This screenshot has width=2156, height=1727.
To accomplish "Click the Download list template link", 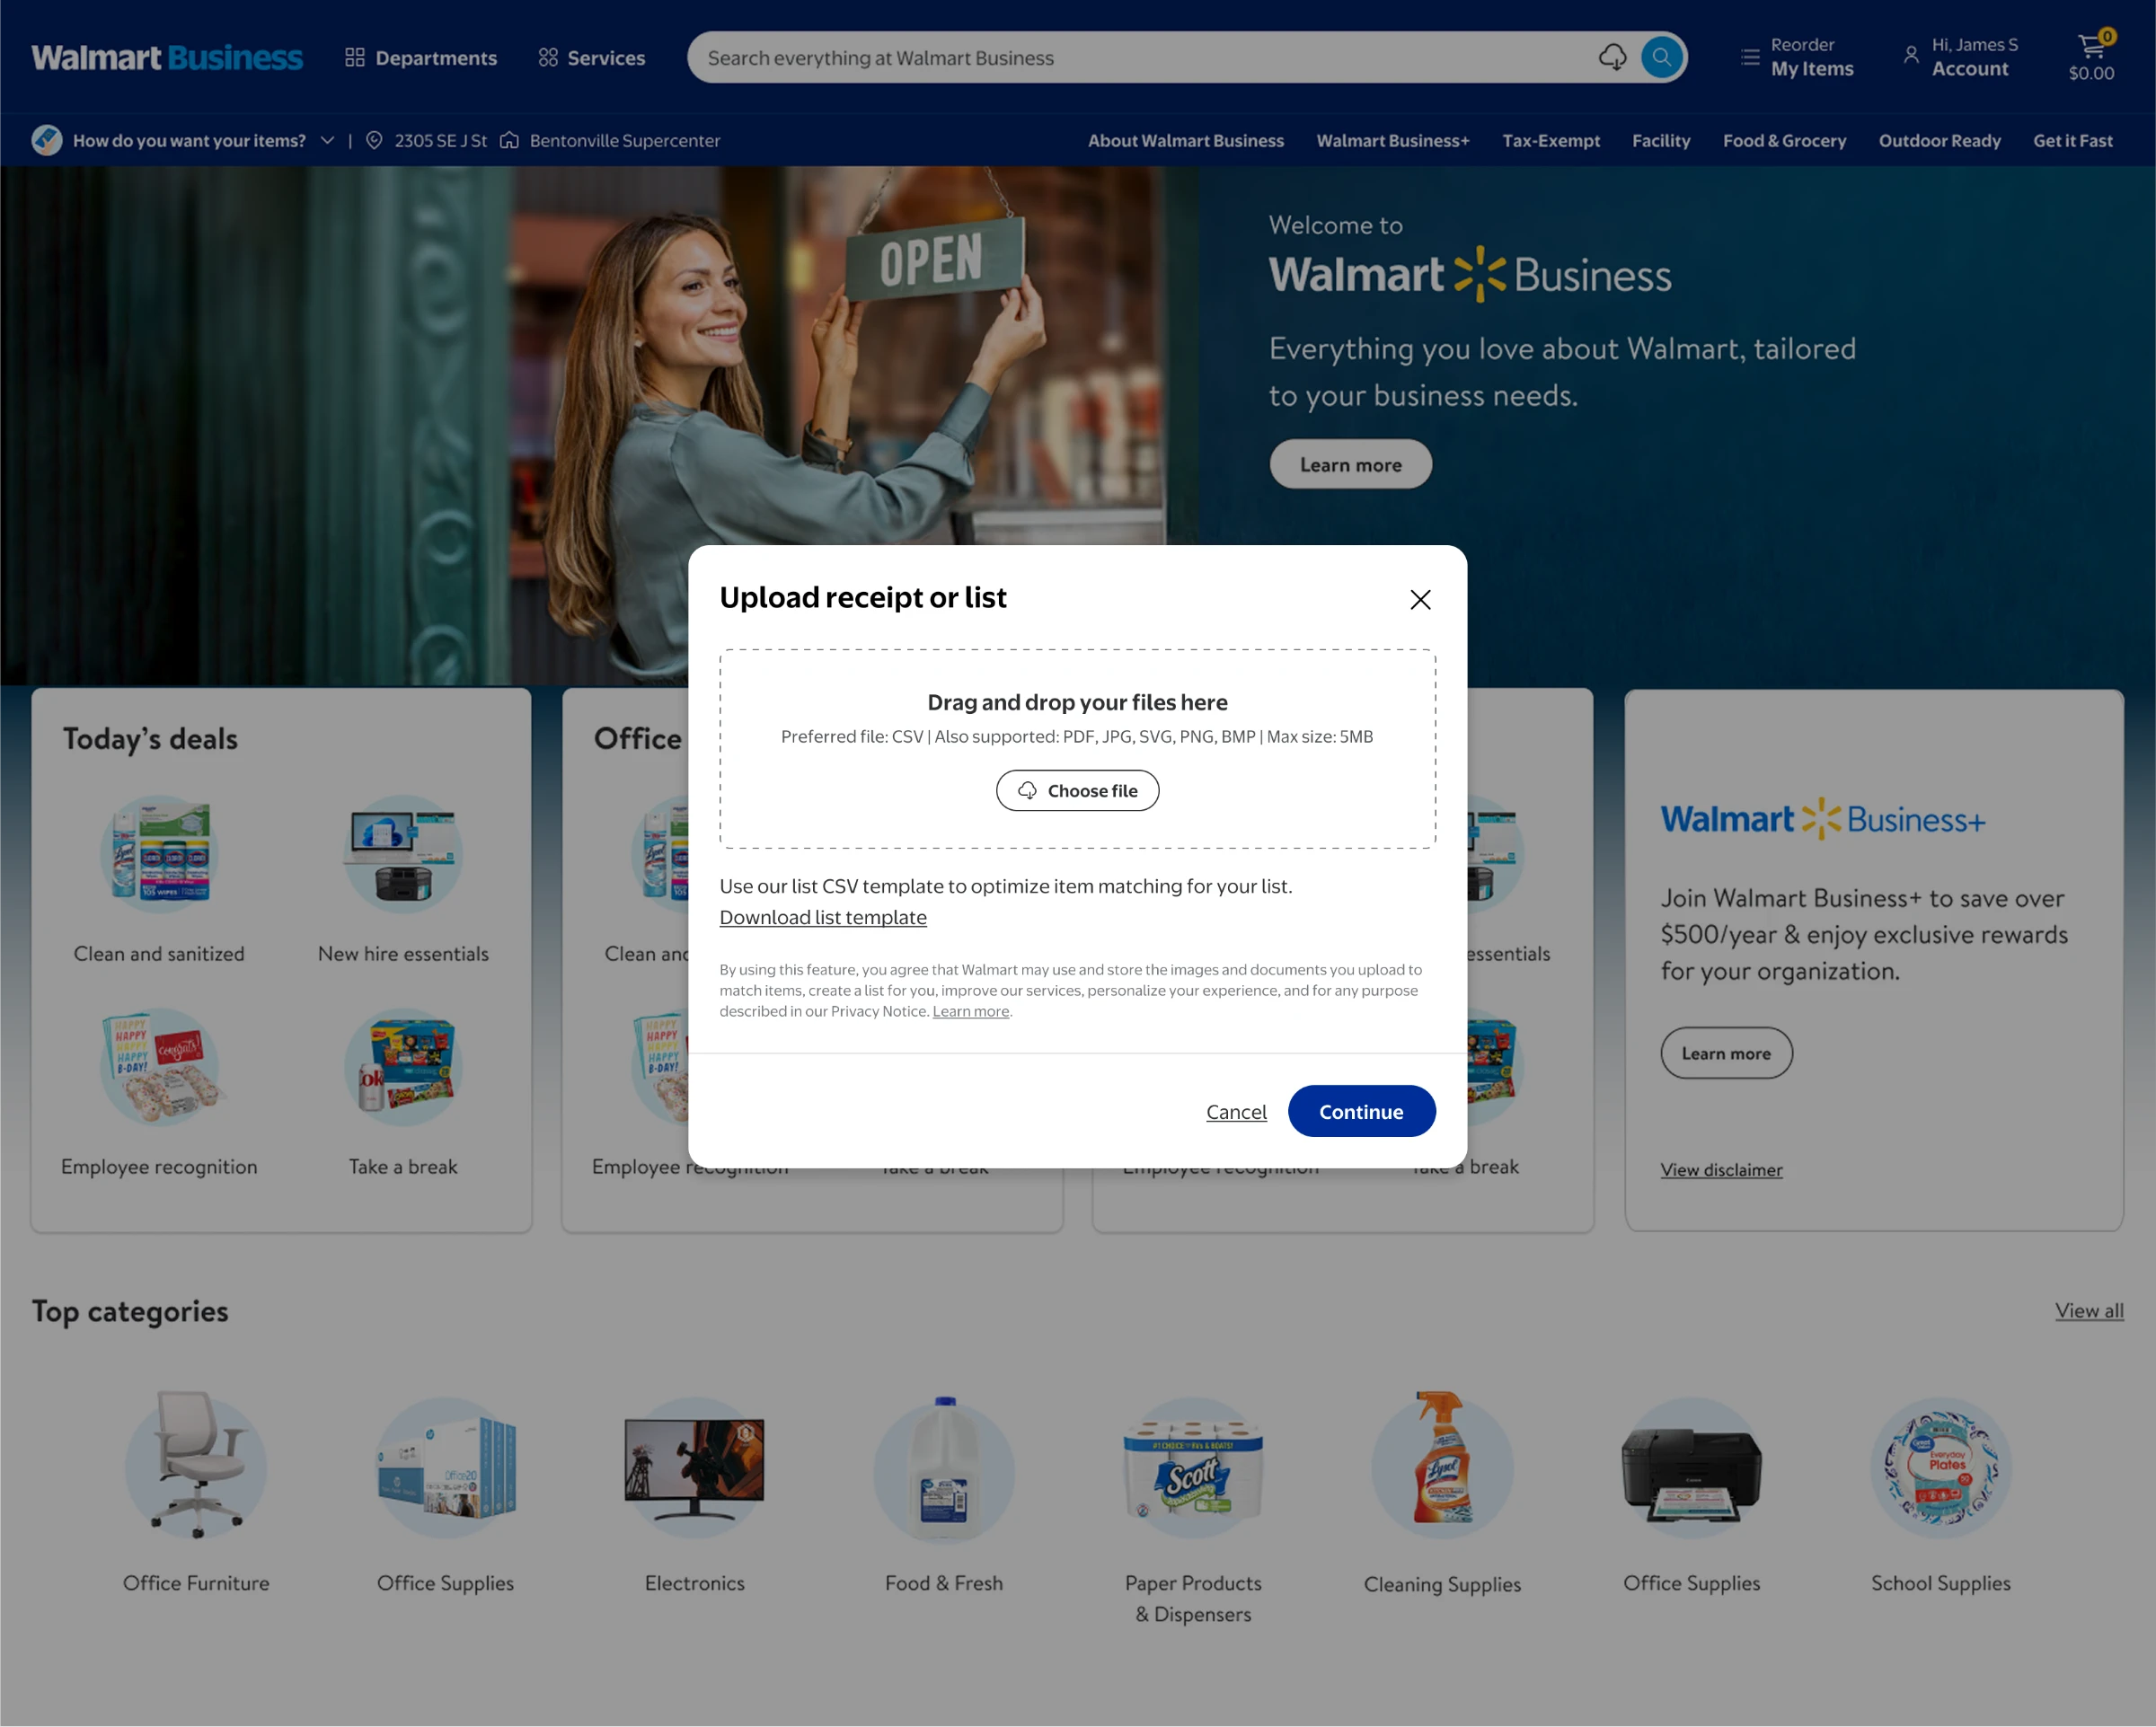I will click(x=823, y=917).
